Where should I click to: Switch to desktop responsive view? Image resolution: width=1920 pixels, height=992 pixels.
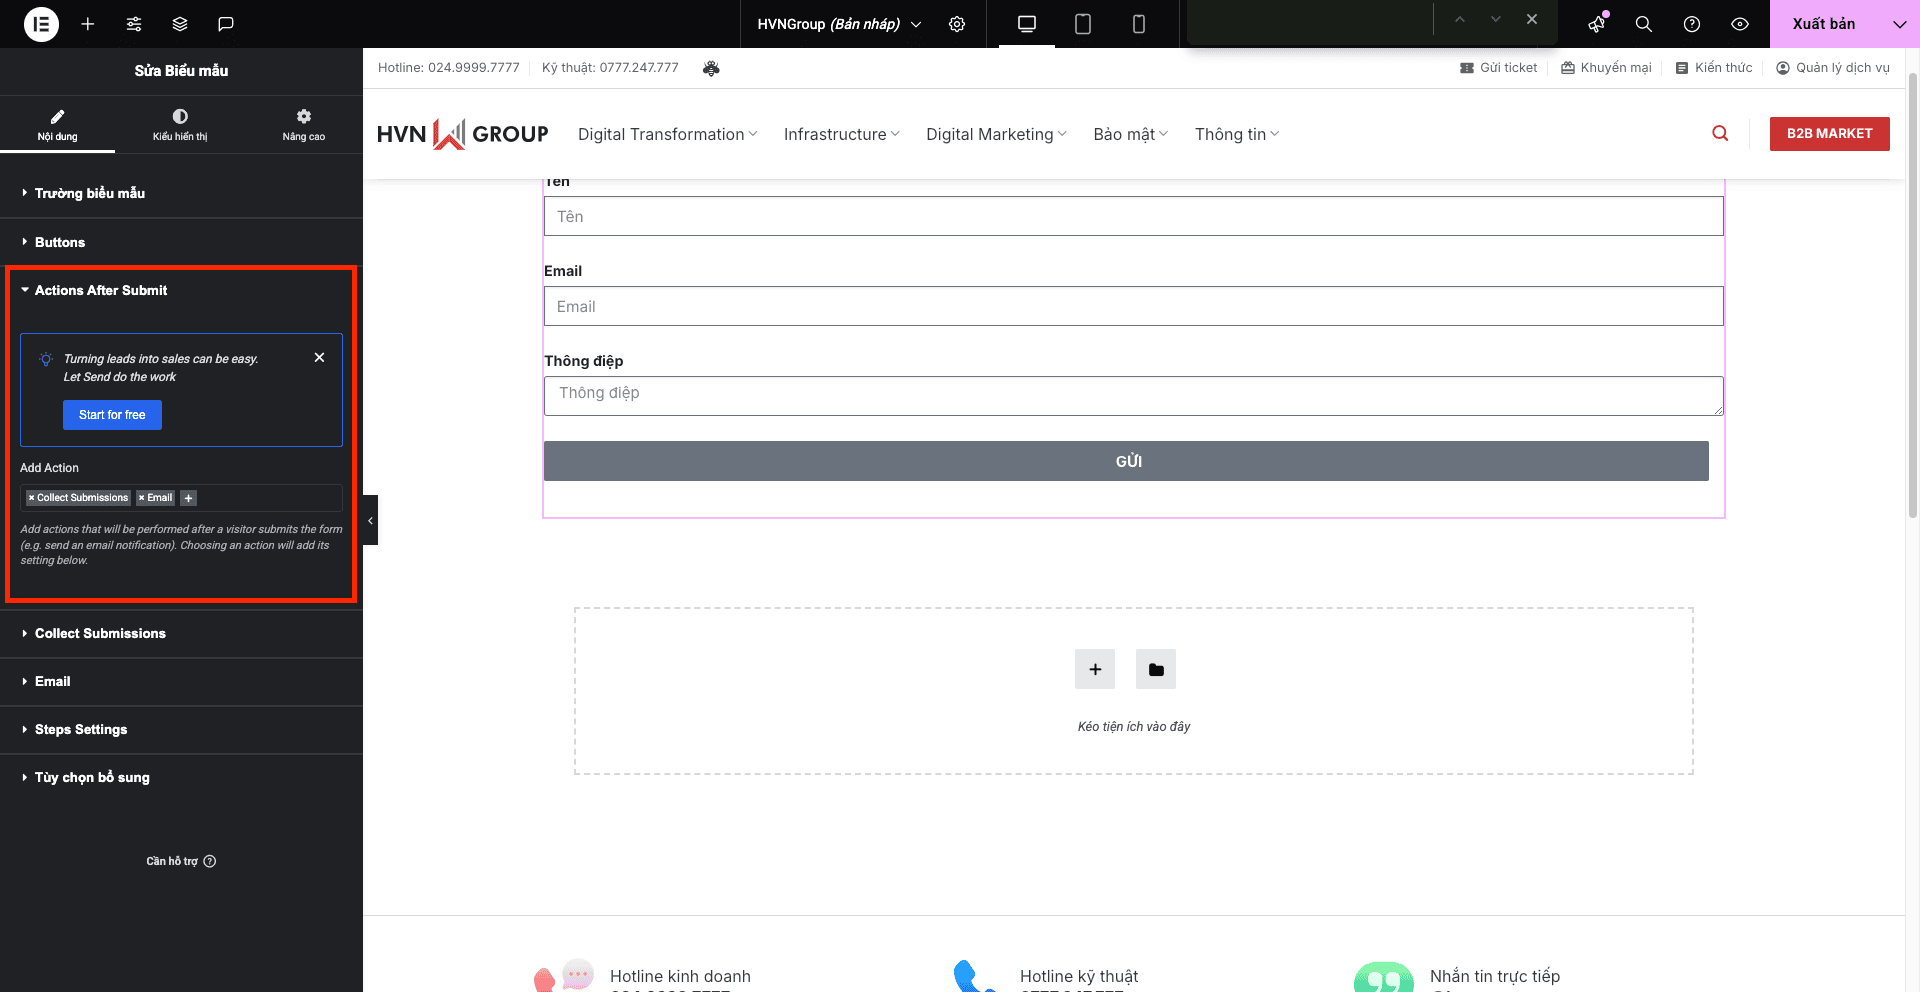[x=1027, y=24]
